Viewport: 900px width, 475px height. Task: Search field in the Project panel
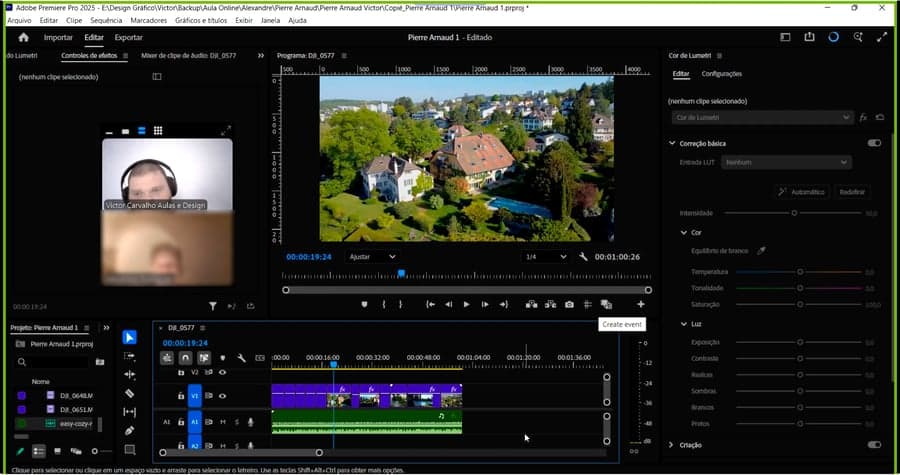[52, 362]
